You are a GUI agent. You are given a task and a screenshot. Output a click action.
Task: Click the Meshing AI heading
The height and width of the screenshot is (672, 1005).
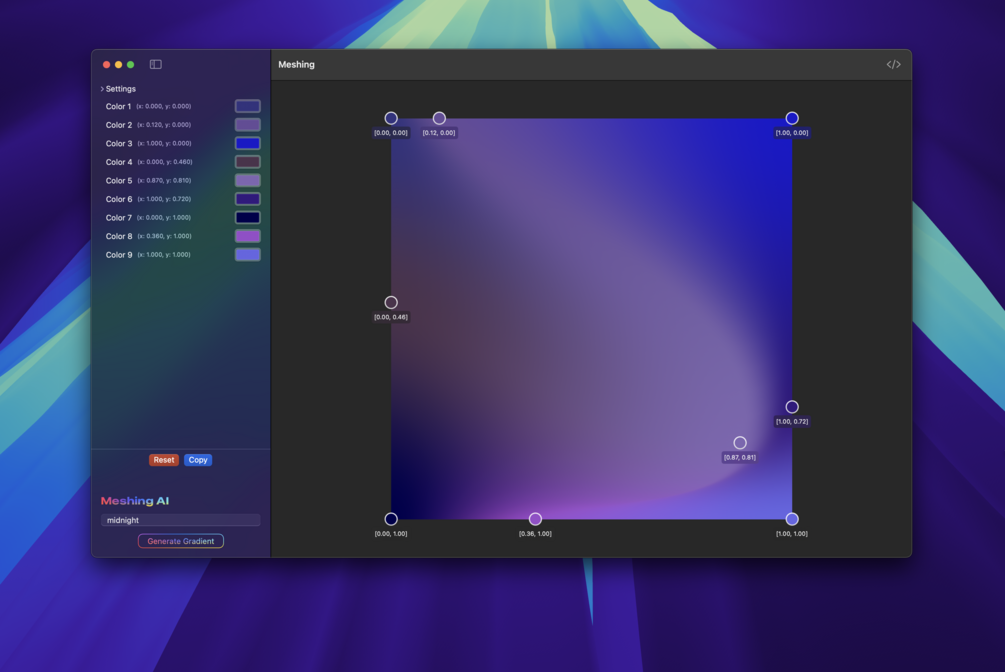tap(135, 501)
